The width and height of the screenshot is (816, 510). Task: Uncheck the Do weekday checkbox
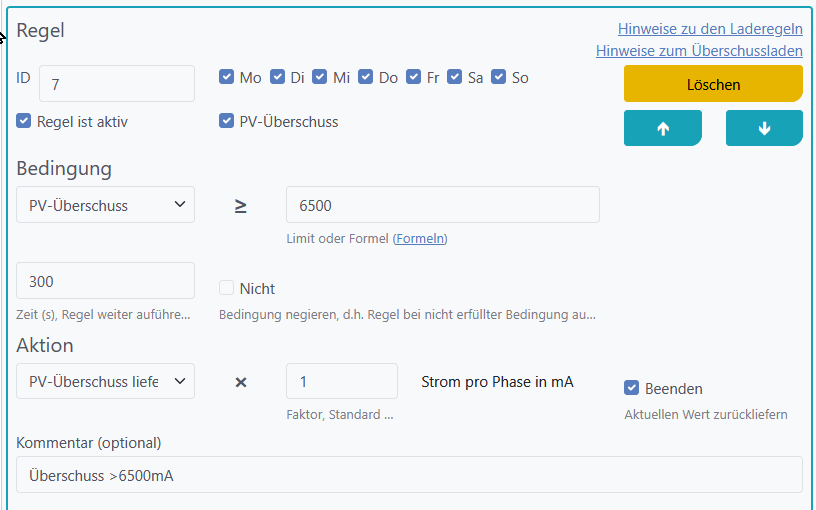365,77
